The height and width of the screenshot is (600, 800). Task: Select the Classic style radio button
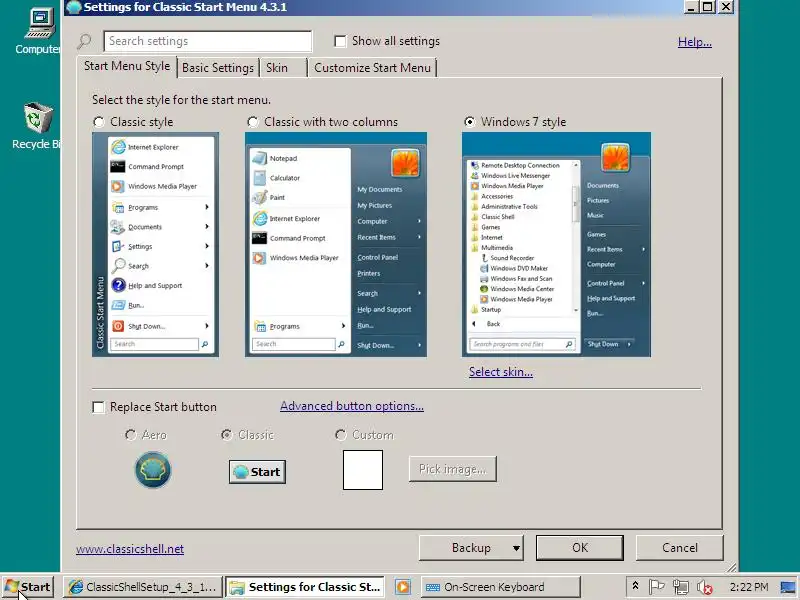[x=99, y=122]
